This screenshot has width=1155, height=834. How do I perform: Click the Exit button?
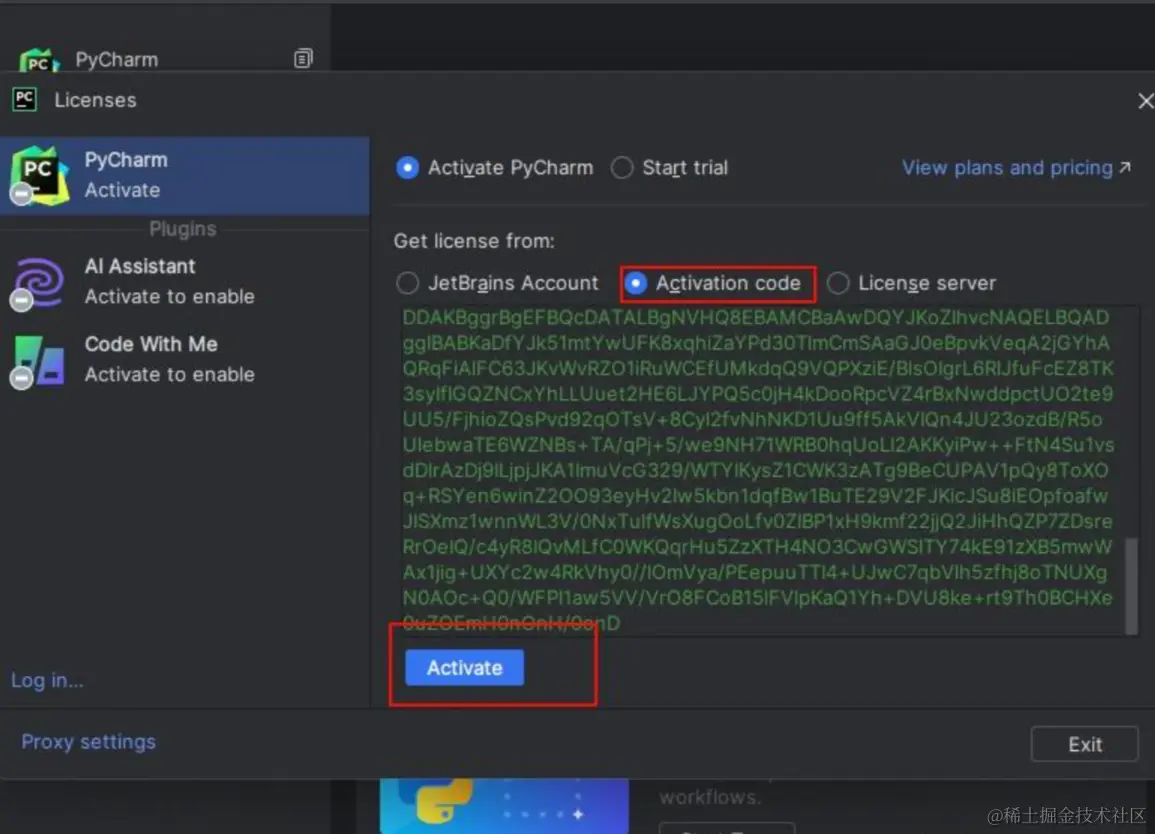point(1084,744)
